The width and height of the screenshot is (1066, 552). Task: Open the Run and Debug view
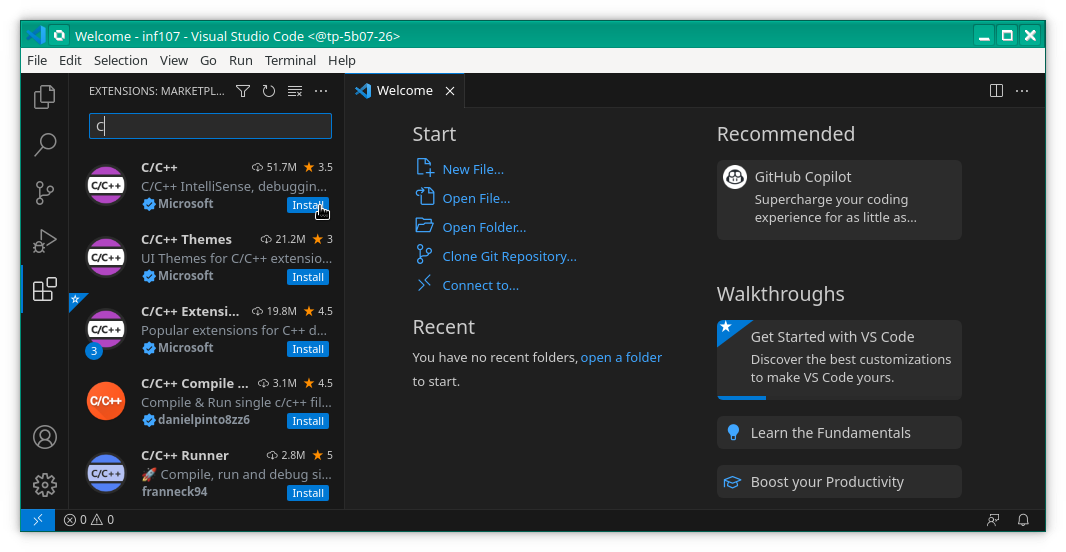point(45,241)
